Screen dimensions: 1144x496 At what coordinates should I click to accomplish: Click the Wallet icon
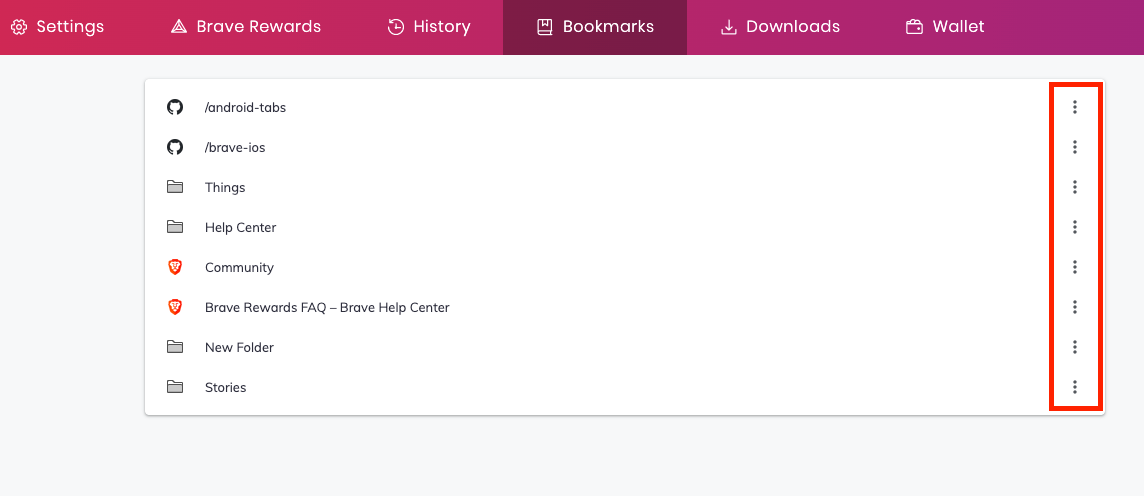[x=914, y=27]
